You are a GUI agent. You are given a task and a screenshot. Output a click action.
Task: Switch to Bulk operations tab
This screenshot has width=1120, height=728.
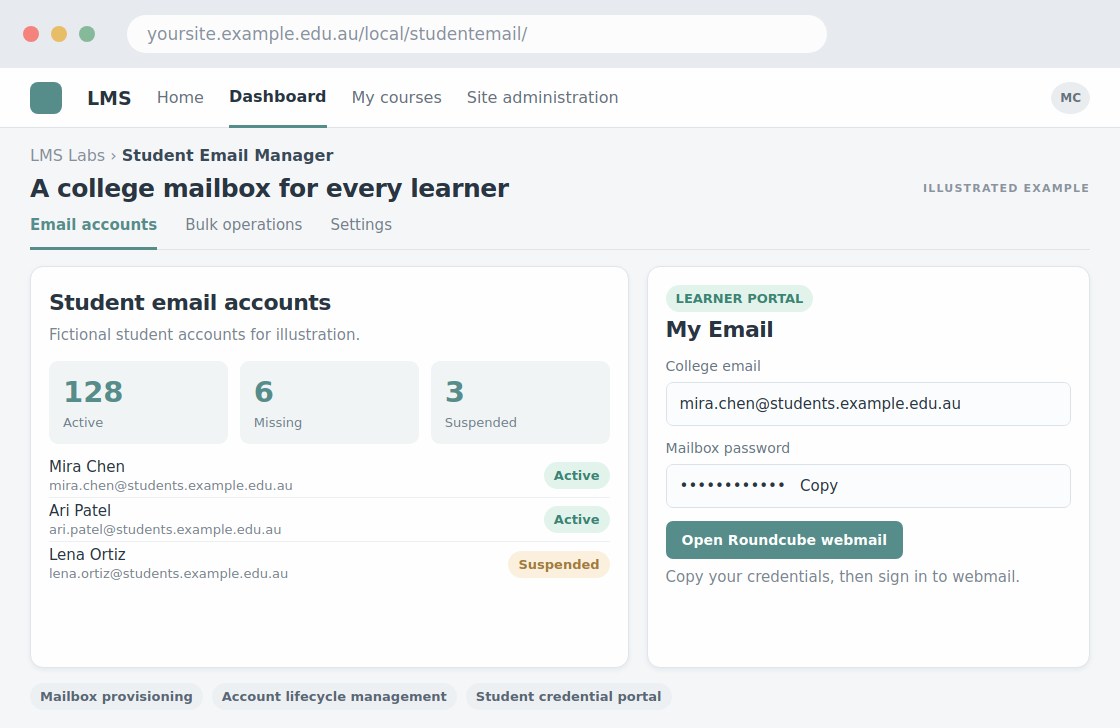(x=244, y=224)
